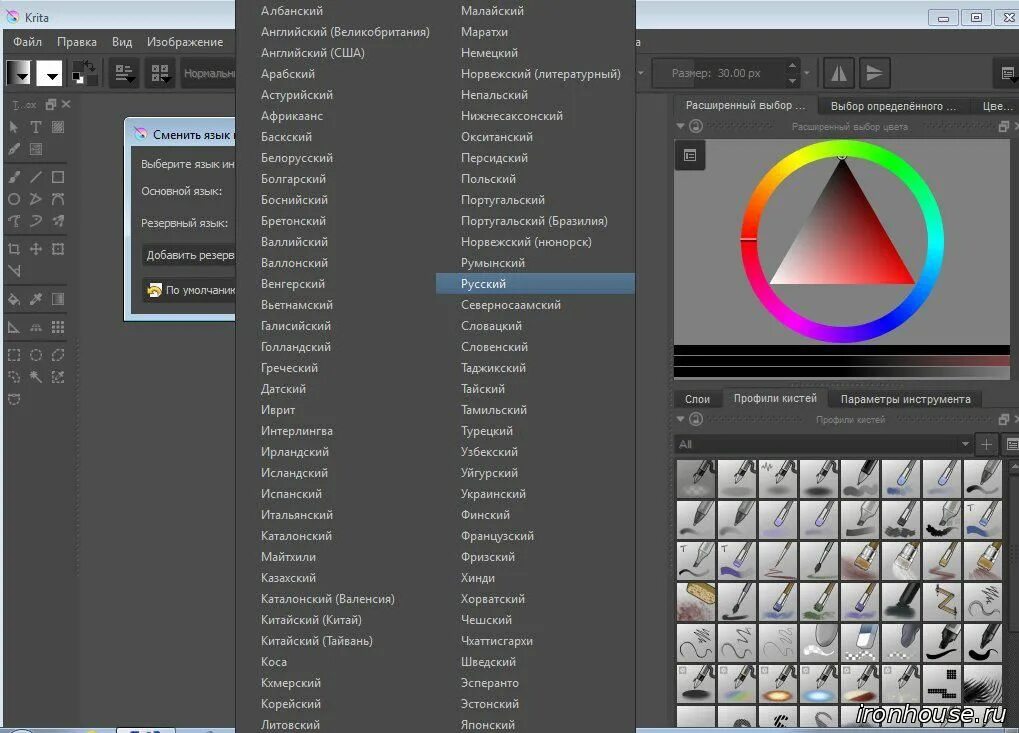Select the Measure tool
1019x733 pixels.
click(x=14, y=271)
